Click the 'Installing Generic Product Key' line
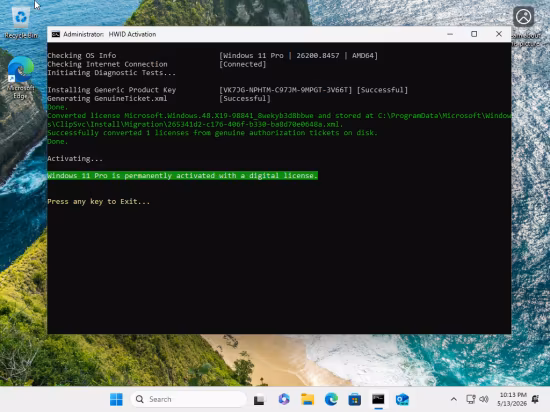 coord(112,90)
